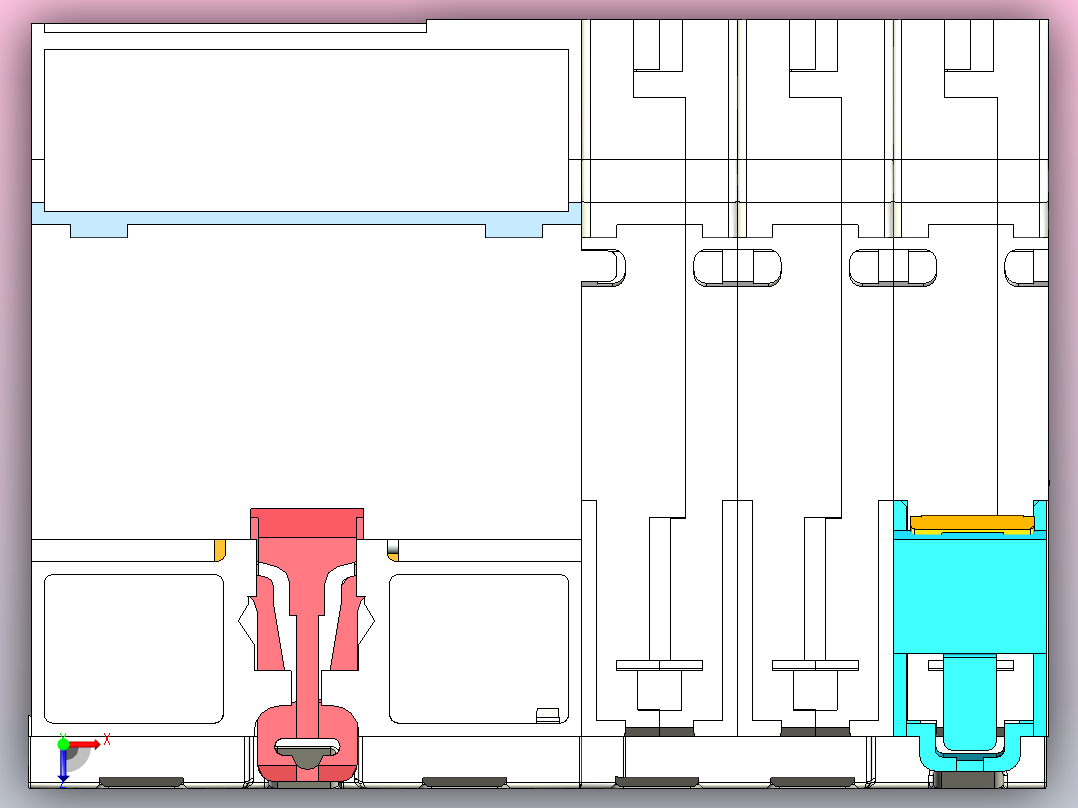Select the red clip-shaped component
The height and width of the screenshot is (808, 1078).
pos(307,645)
